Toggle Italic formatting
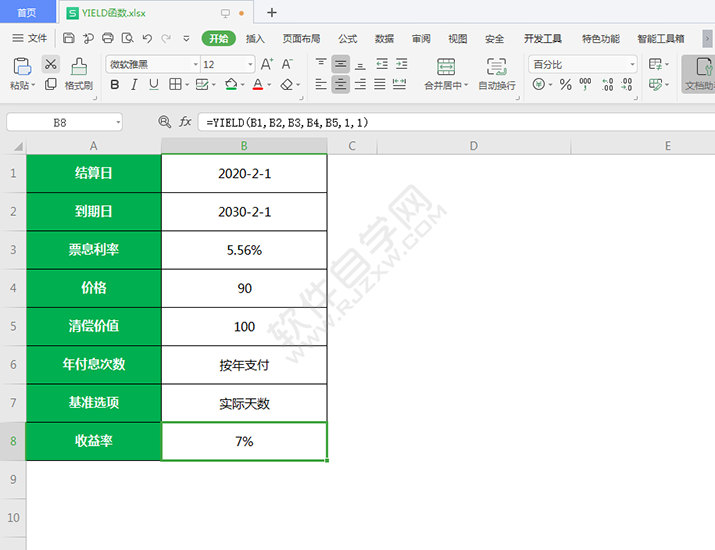 [x=134, y=84]
